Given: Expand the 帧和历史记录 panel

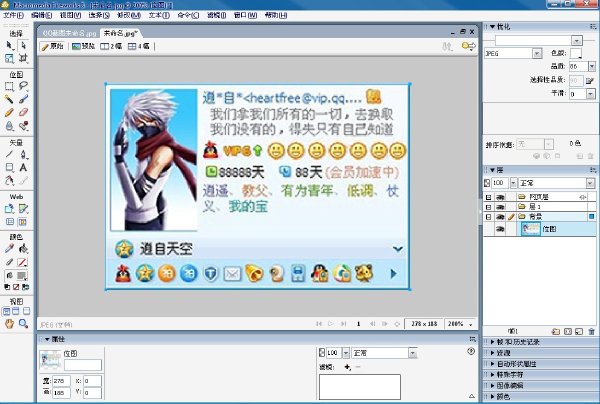Looking at the screenshot, I should [492, 342].
